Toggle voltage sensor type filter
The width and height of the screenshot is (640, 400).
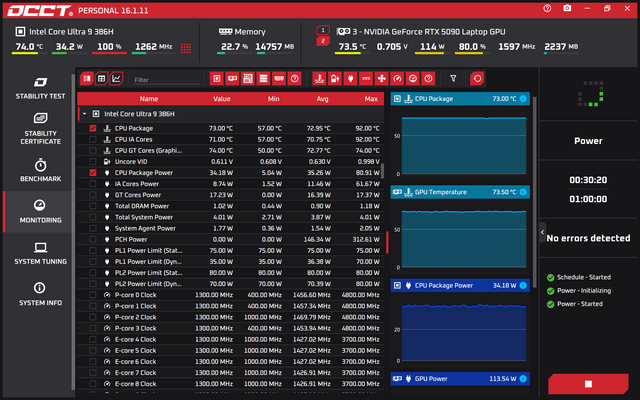(335, 78)
